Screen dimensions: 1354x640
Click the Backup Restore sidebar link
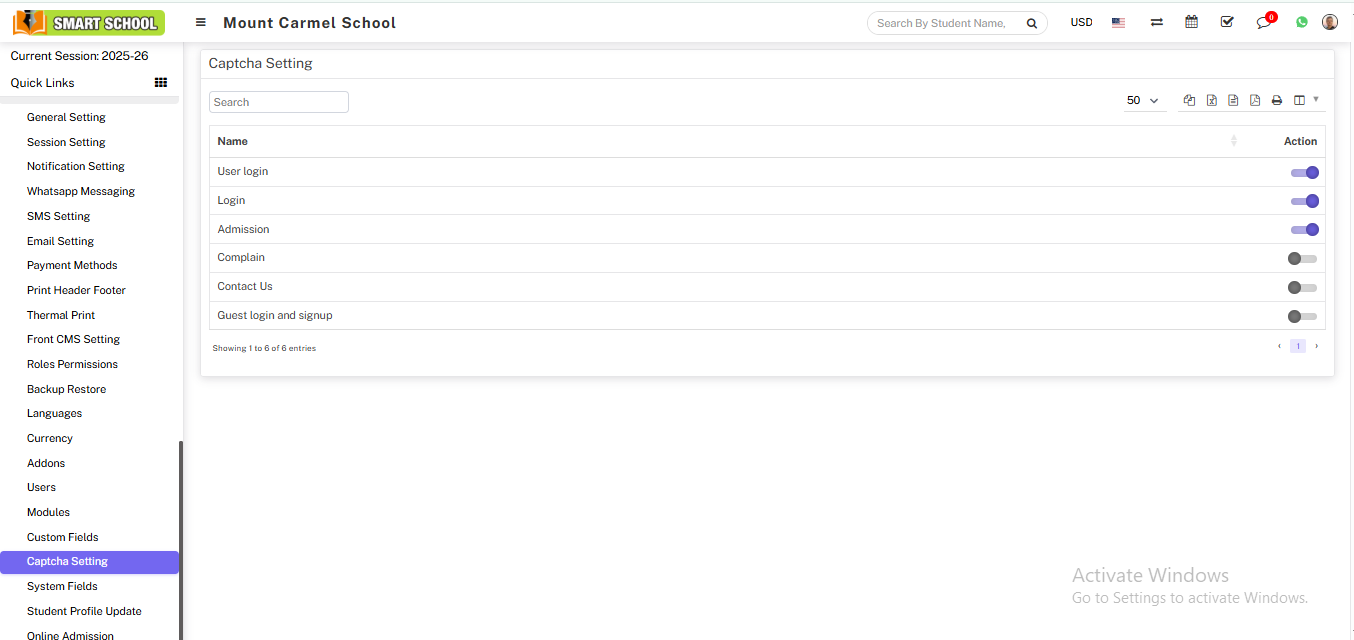coord(66,389)
